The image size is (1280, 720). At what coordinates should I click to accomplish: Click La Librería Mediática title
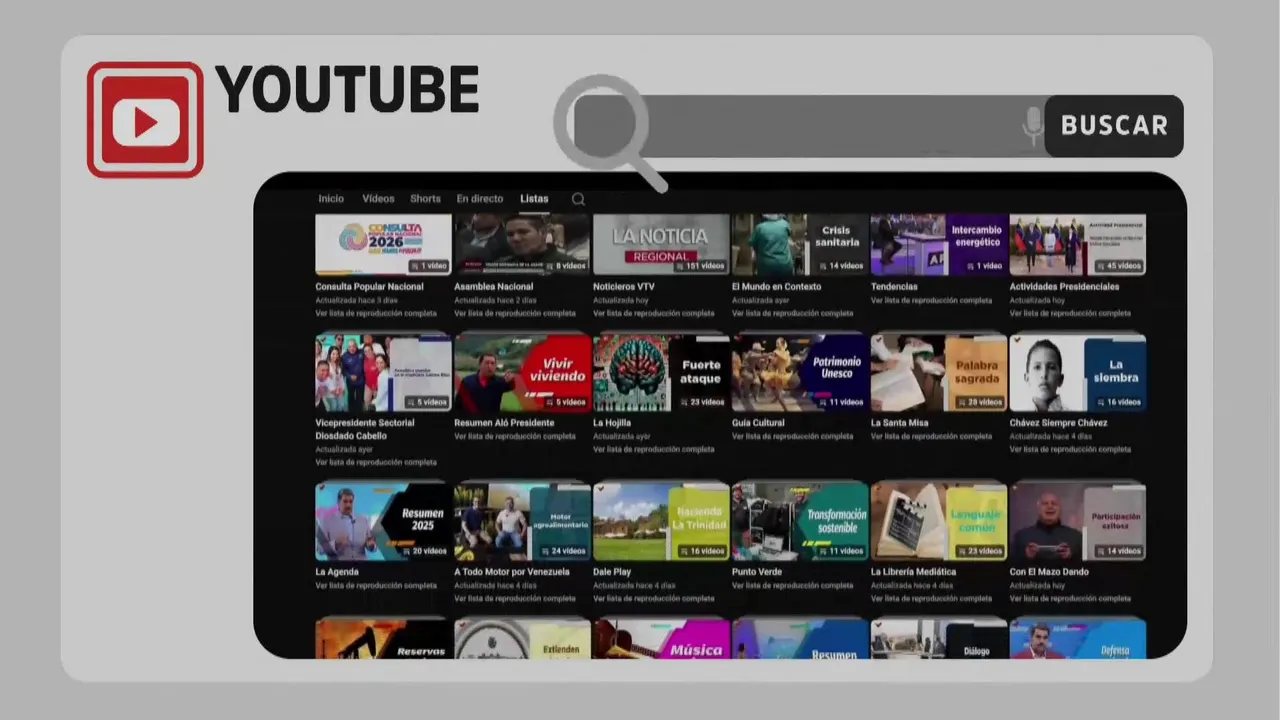click(914, 572)
